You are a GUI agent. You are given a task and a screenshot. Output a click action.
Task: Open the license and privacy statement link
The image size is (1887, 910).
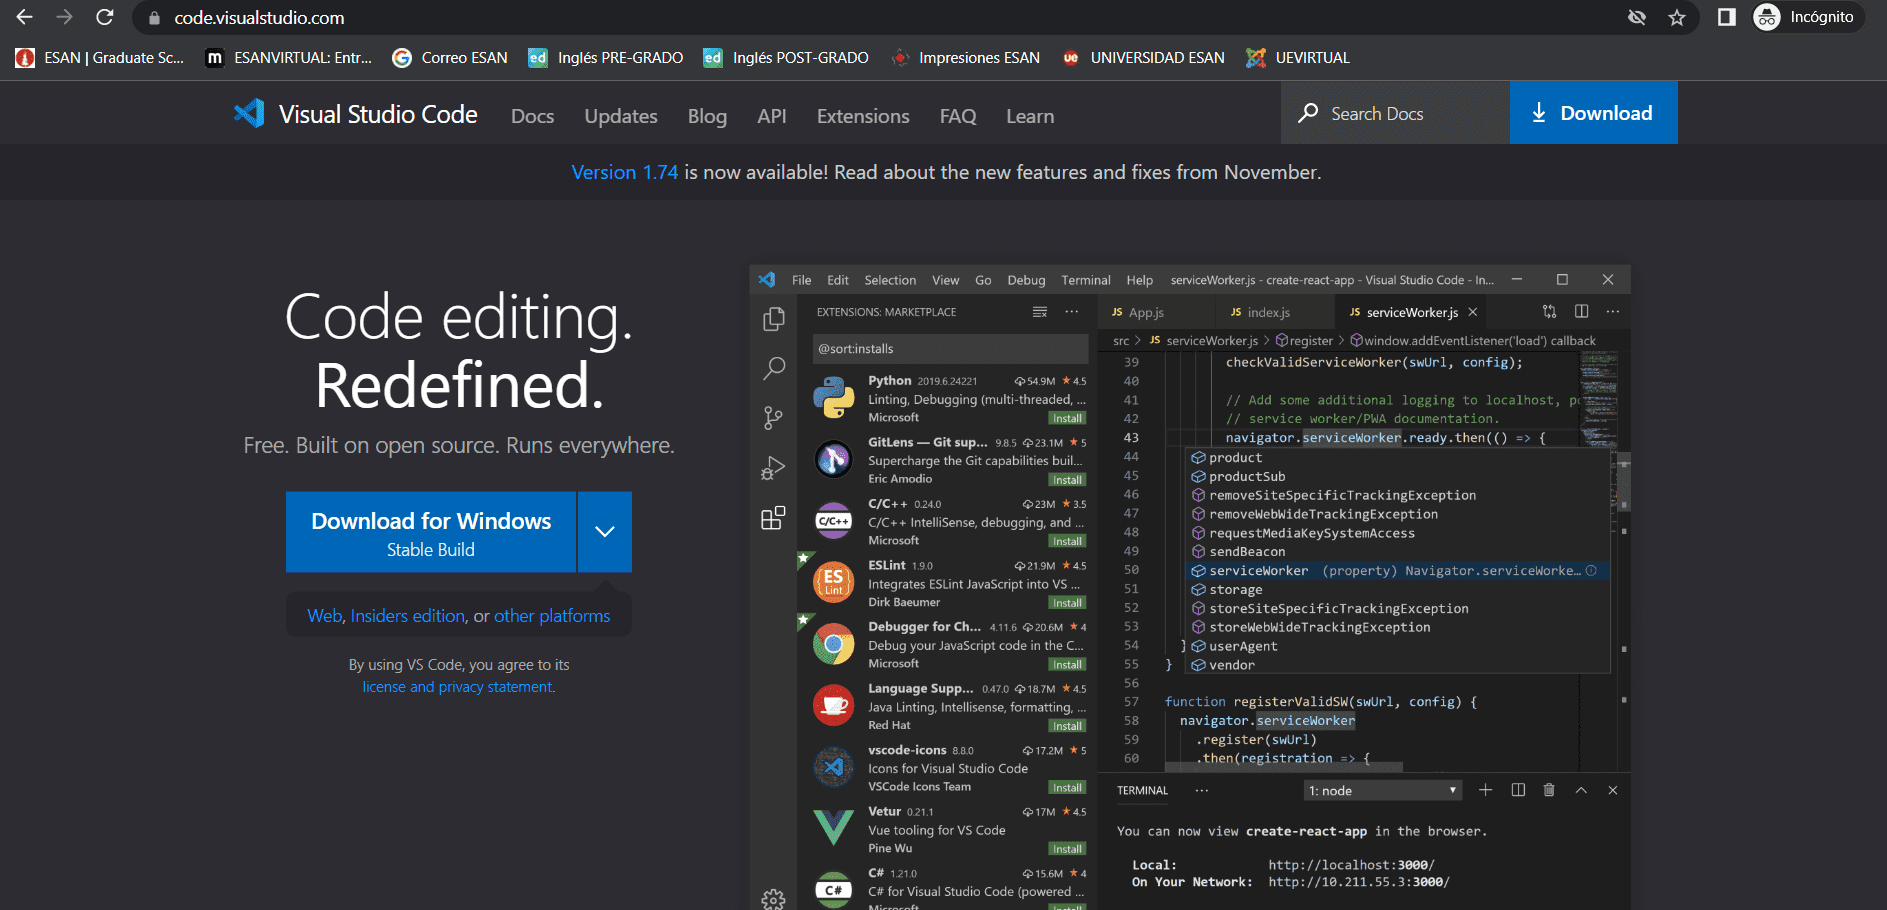pyautogui.click(x=458, y=687)
